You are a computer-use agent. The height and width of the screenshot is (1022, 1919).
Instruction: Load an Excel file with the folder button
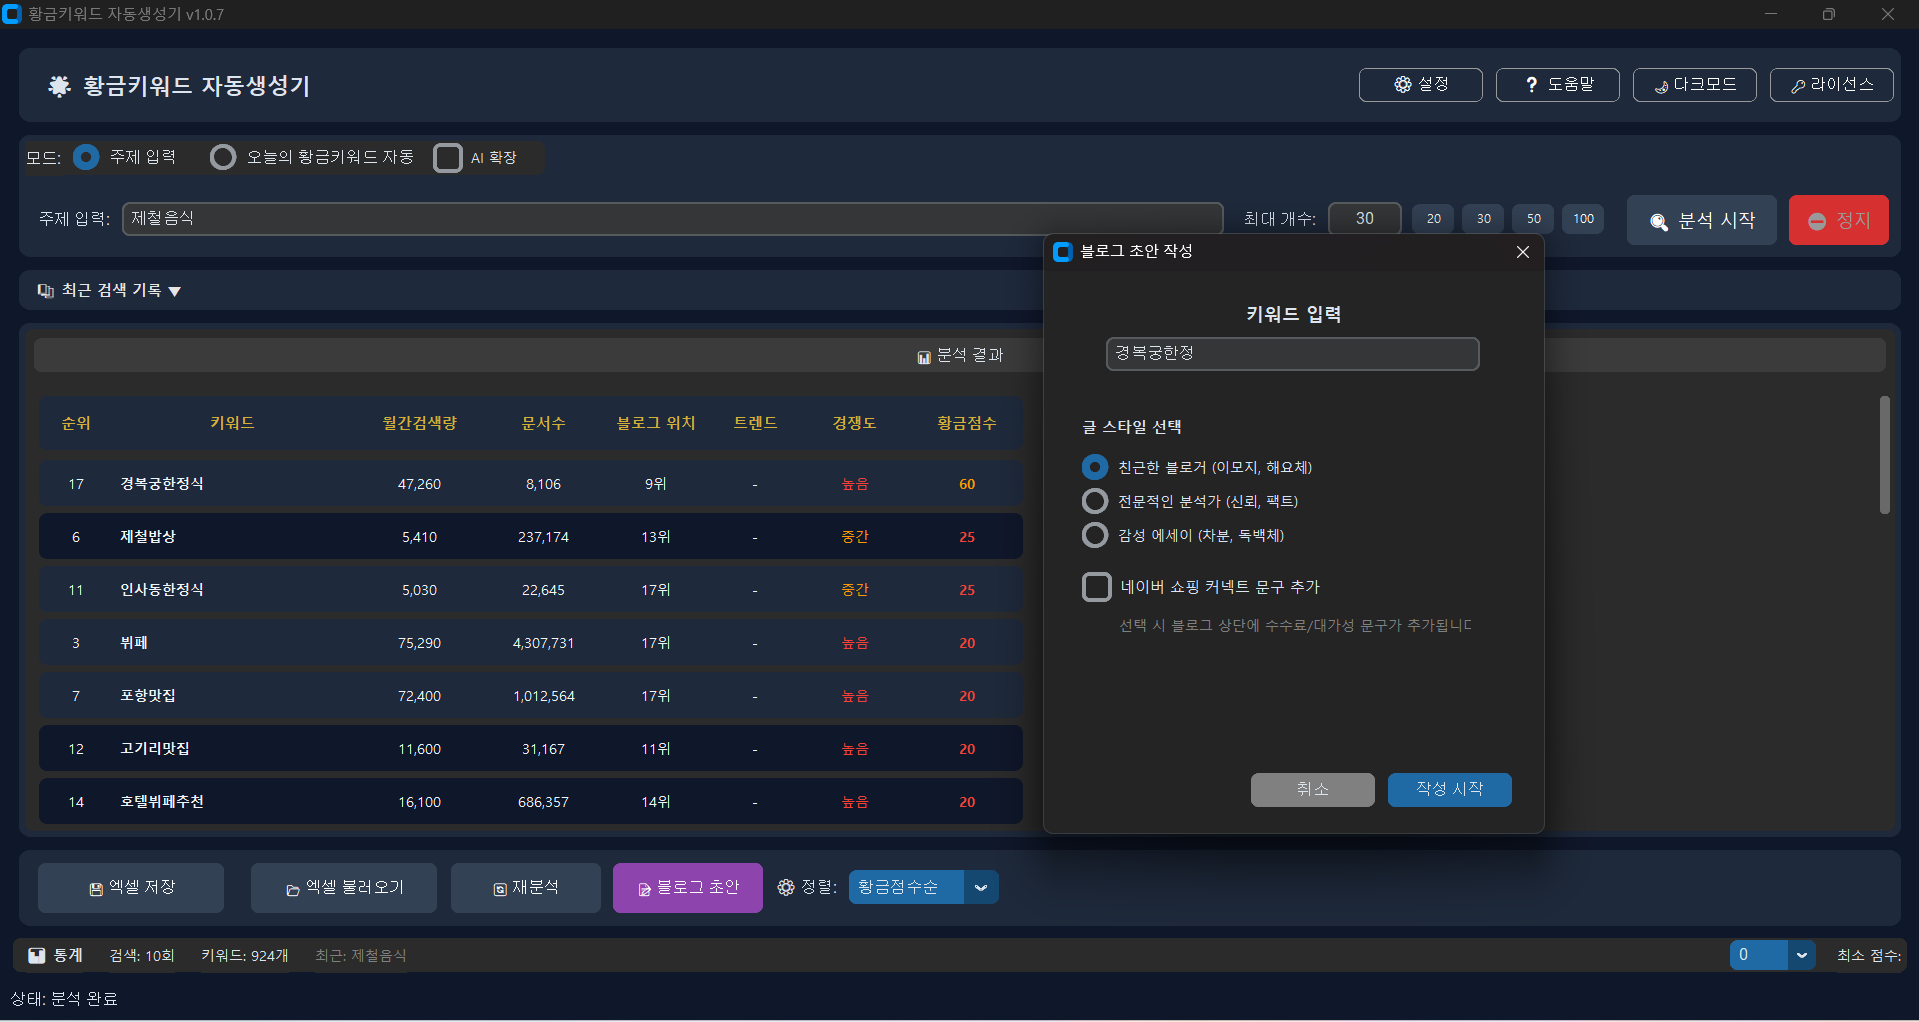[344, 888]
